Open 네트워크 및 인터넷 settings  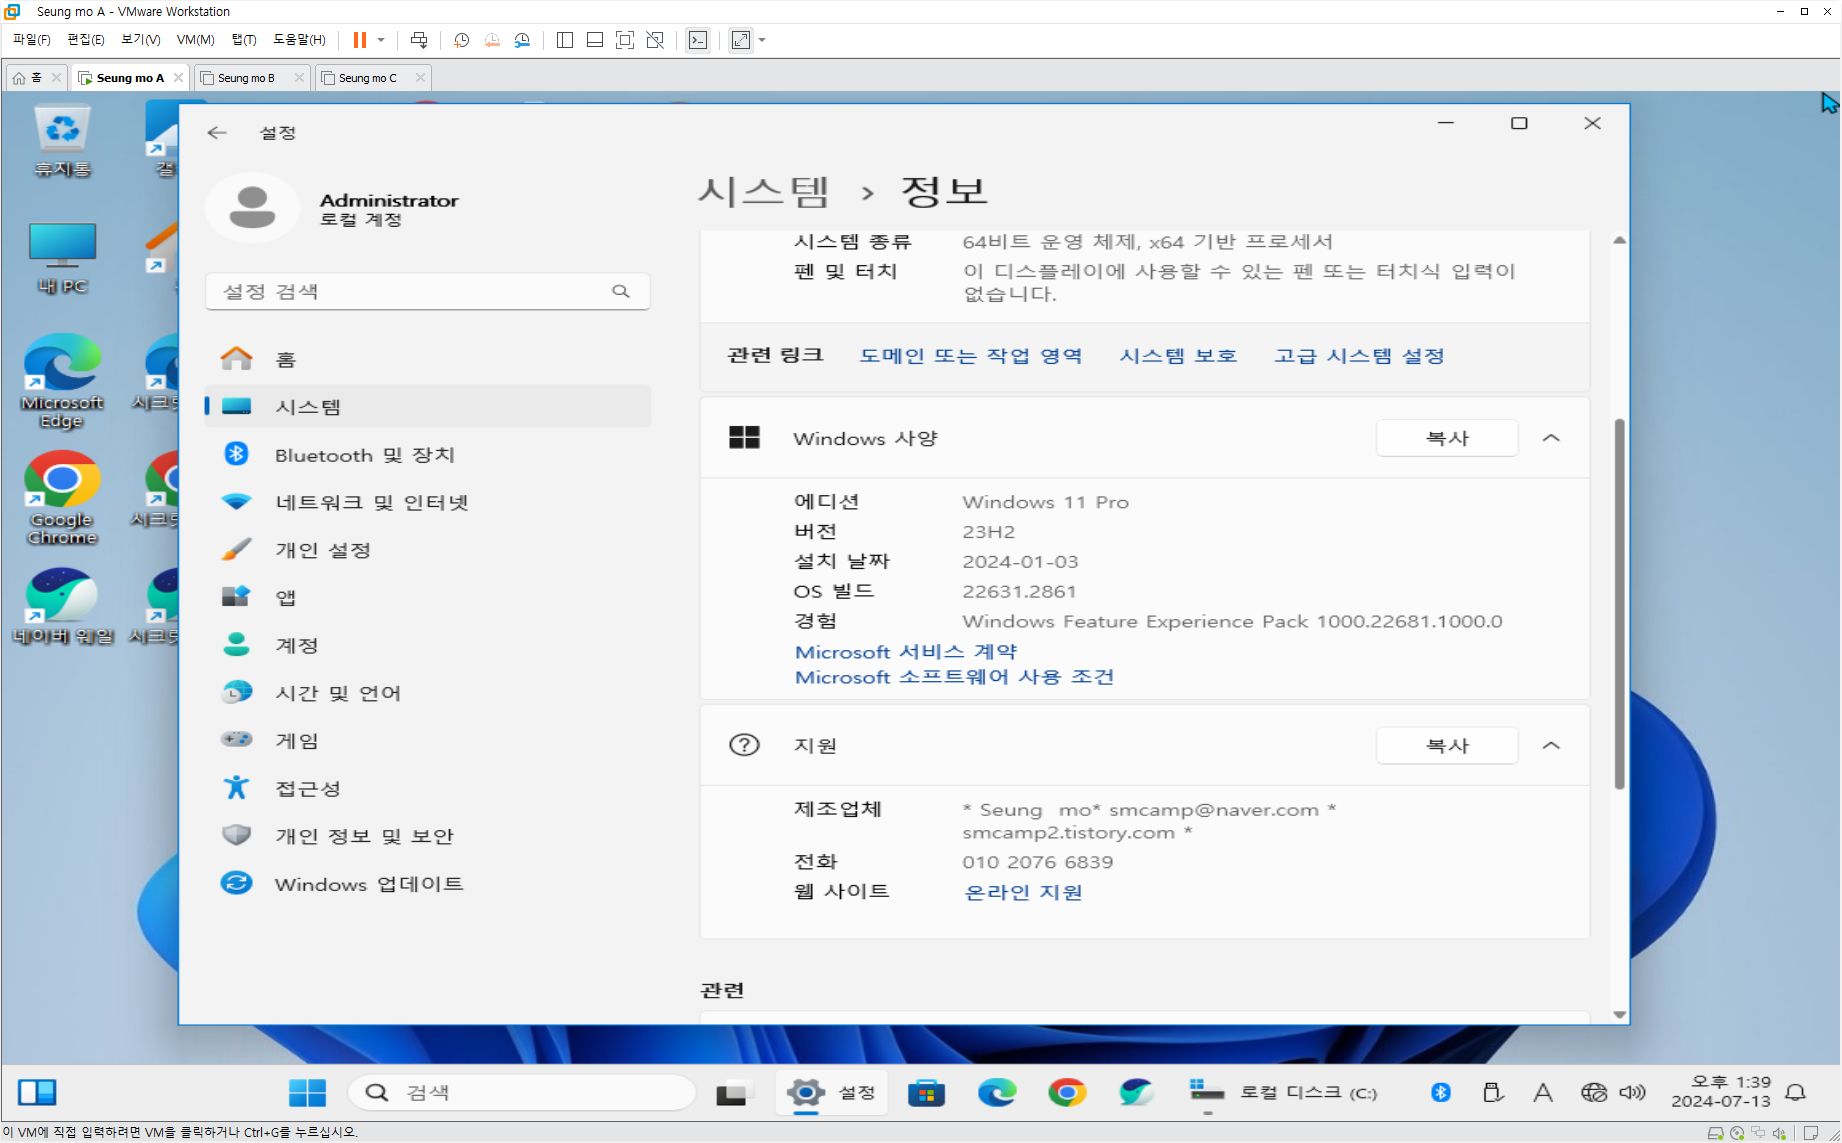point(428,502)
